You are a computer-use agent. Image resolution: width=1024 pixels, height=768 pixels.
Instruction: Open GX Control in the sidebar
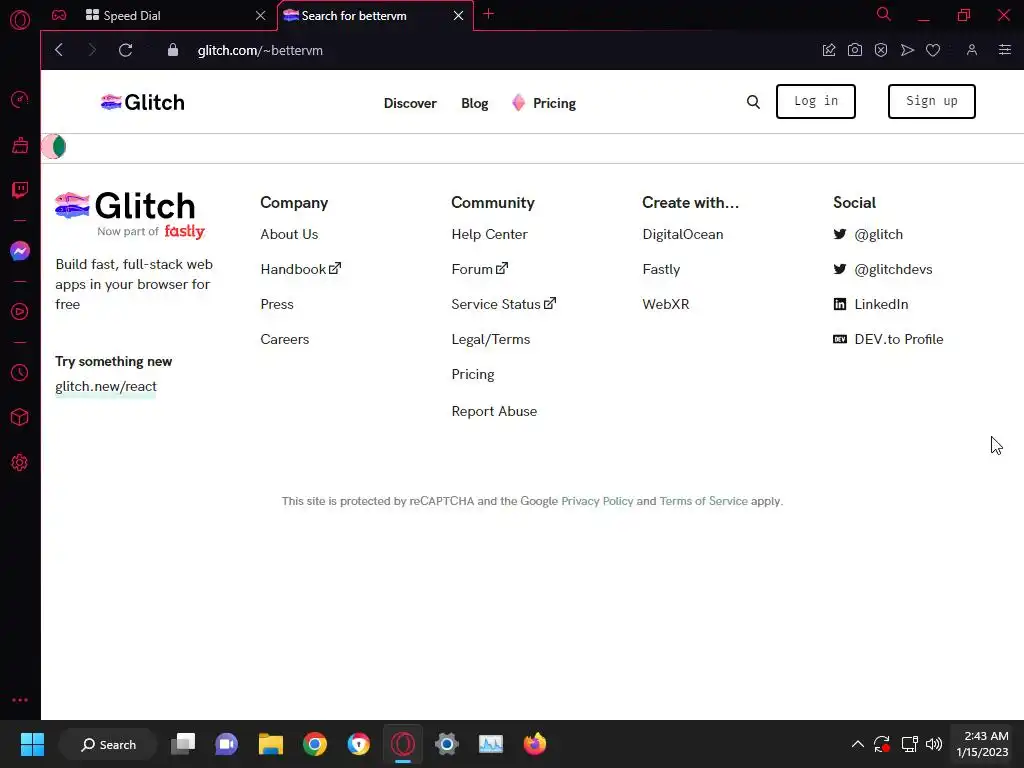[x=20, y=100]
